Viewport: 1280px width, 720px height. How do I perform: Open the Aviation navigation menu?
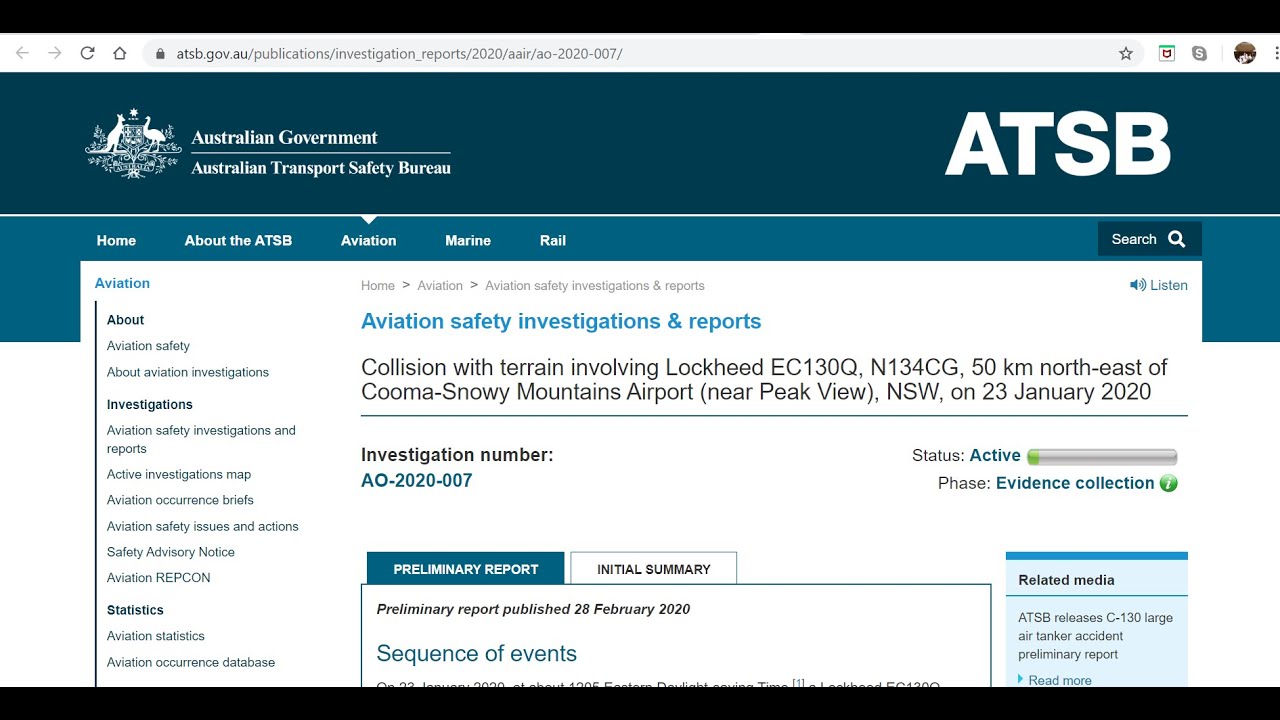click(x=368, y=240)
